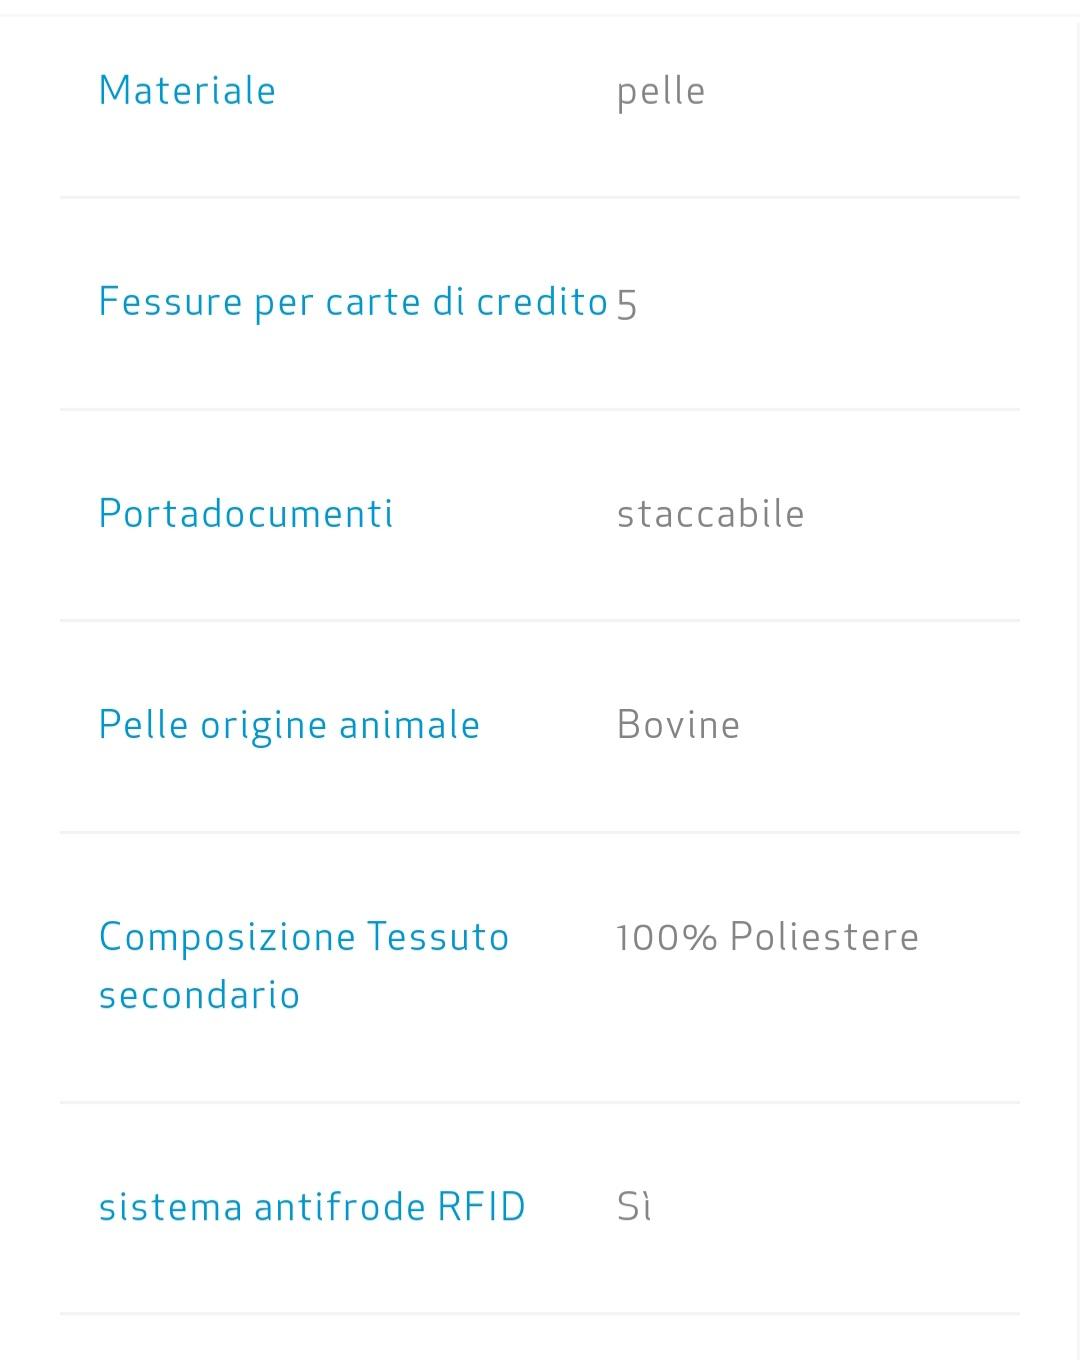Click the word 'Poliestere' in the value

coord(824,937)
